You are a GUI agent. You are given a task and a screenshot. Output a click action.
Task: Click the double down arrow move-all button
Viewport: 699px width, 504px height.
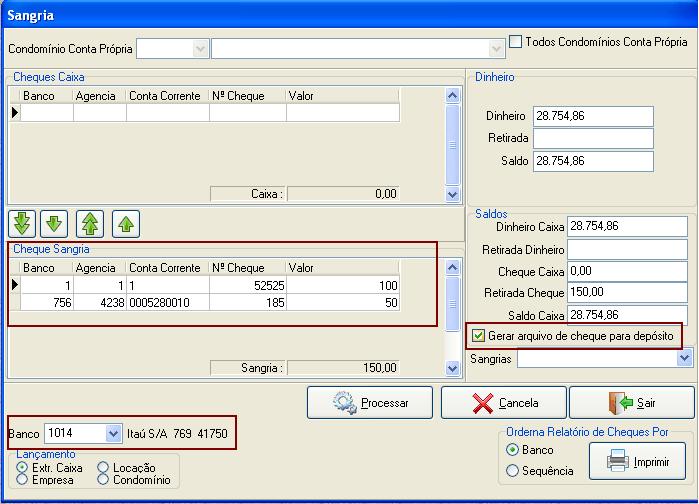[22, 223]
